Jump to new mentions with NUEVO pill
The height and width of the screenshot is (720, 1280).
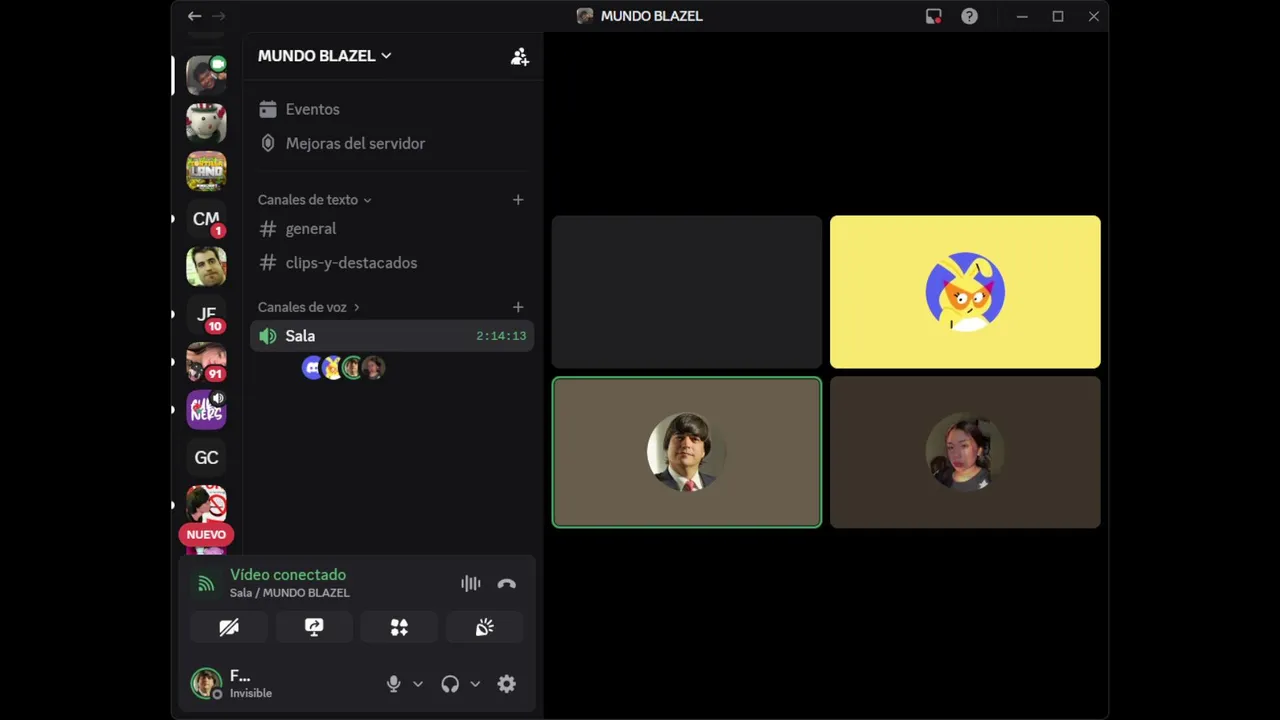(206, 535)
